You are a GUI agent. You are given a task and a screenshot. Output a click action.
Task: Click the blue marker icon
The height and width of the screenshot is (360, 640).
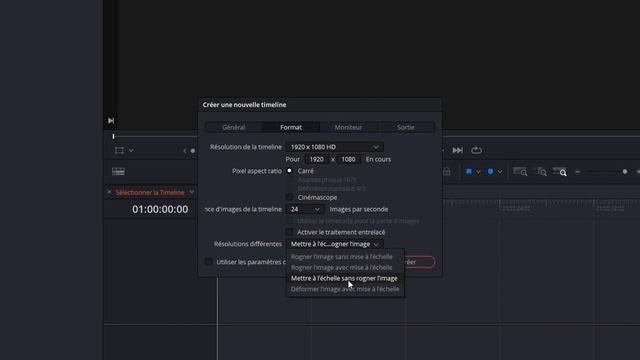pos(490,171)
